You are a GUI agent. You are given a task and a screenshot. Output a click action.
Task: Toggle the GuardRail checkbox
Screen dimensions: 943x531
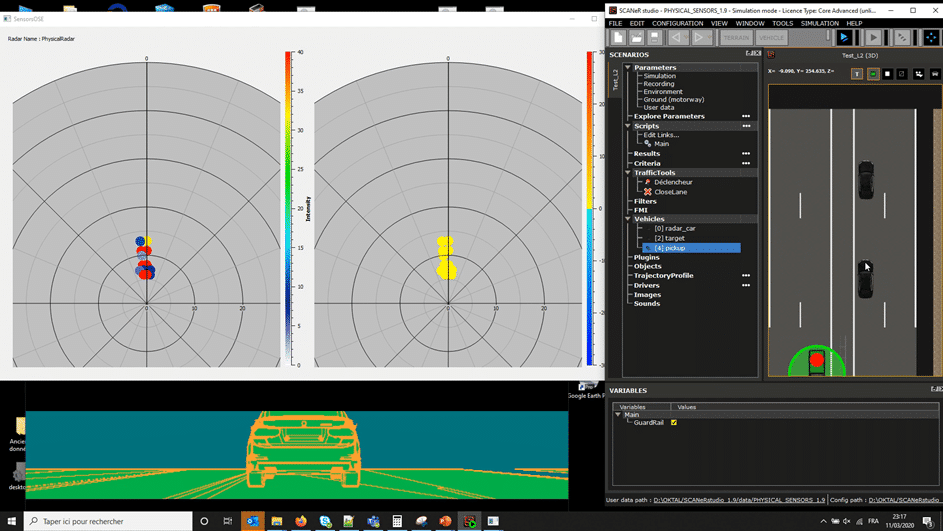point(674,423)
